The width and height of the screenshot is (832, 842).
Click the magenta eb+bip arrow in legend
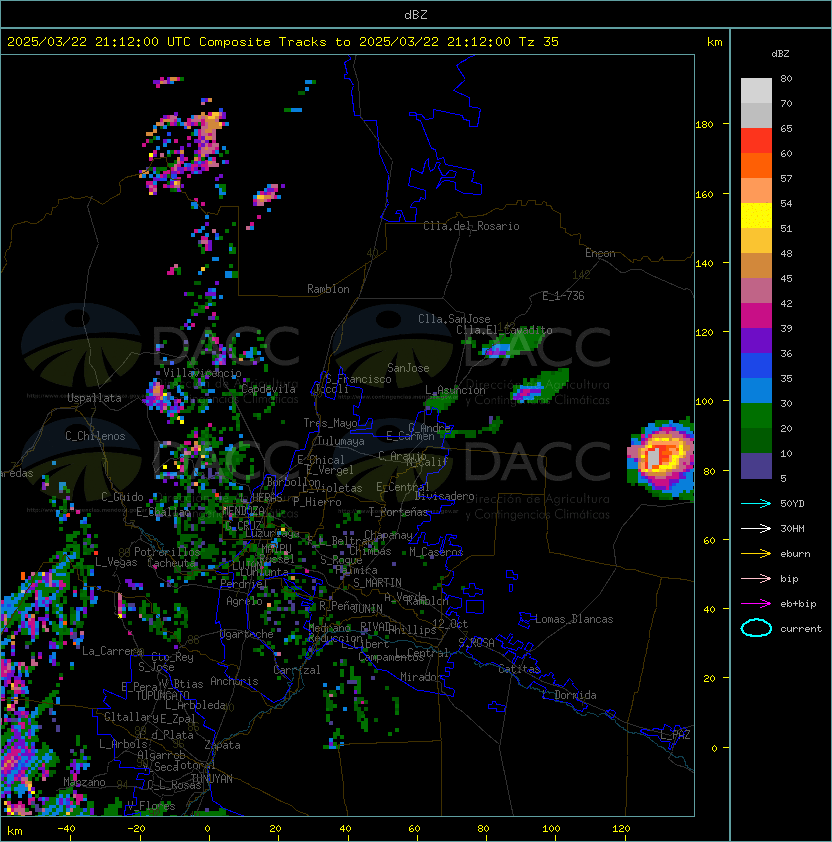coord(756,604)
